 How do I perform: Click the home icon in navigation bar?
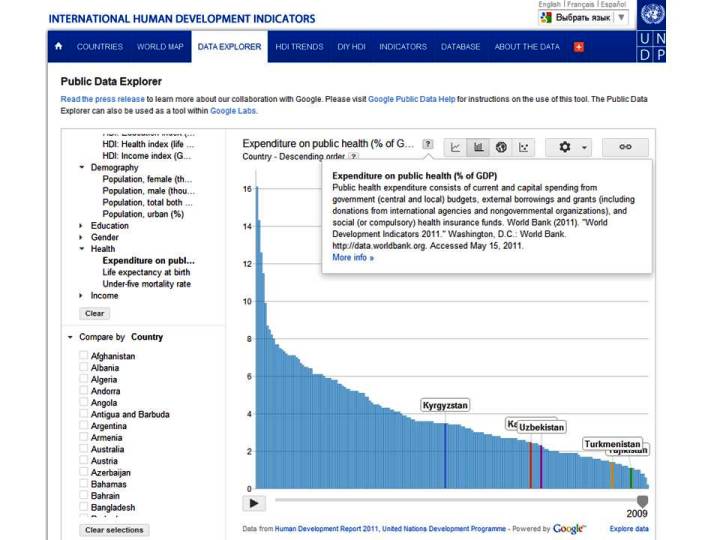click(59, 47)
